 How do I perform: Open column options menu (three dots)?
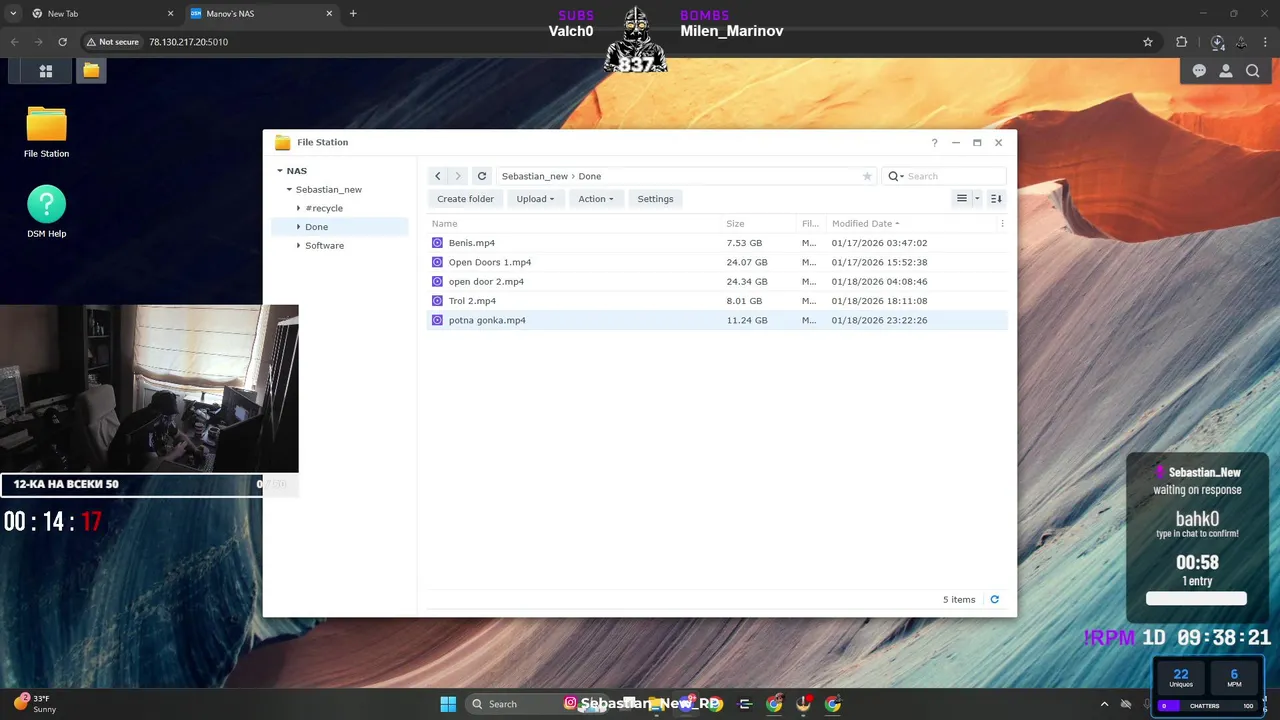coord(1002,224)
